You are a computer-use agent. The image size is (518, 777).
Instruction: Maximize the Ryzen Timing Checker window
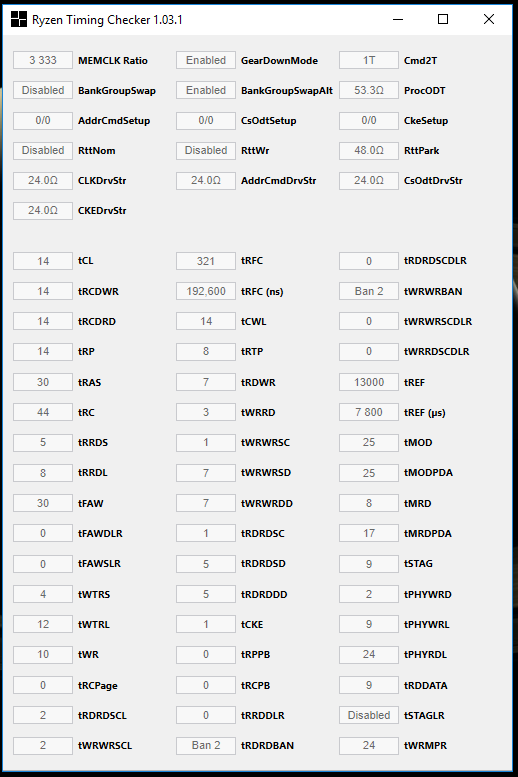[x=443, y=19]
